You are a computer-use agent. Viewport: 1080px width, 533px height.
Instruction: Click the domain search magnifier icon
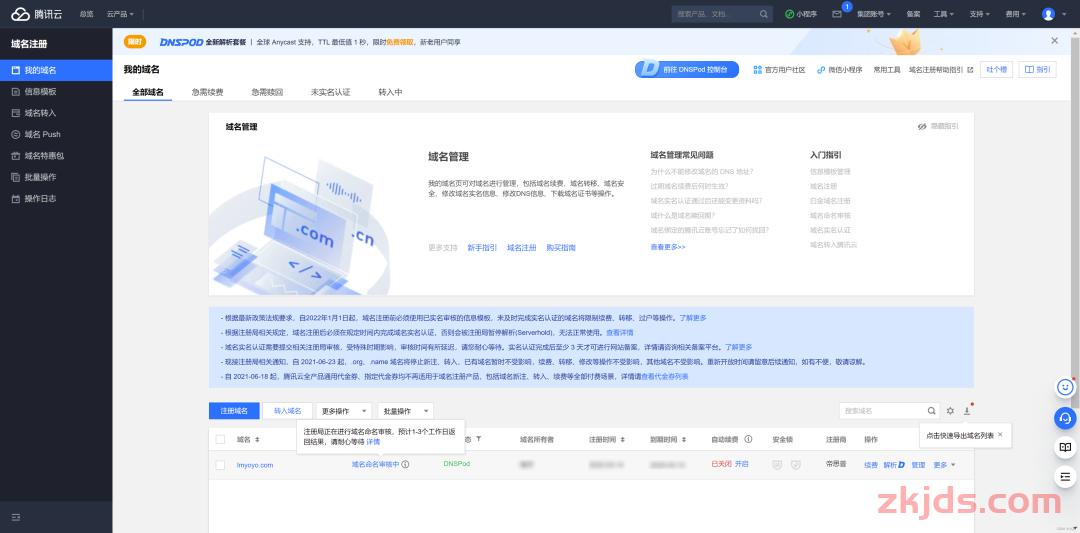click(x=932, y=411)
